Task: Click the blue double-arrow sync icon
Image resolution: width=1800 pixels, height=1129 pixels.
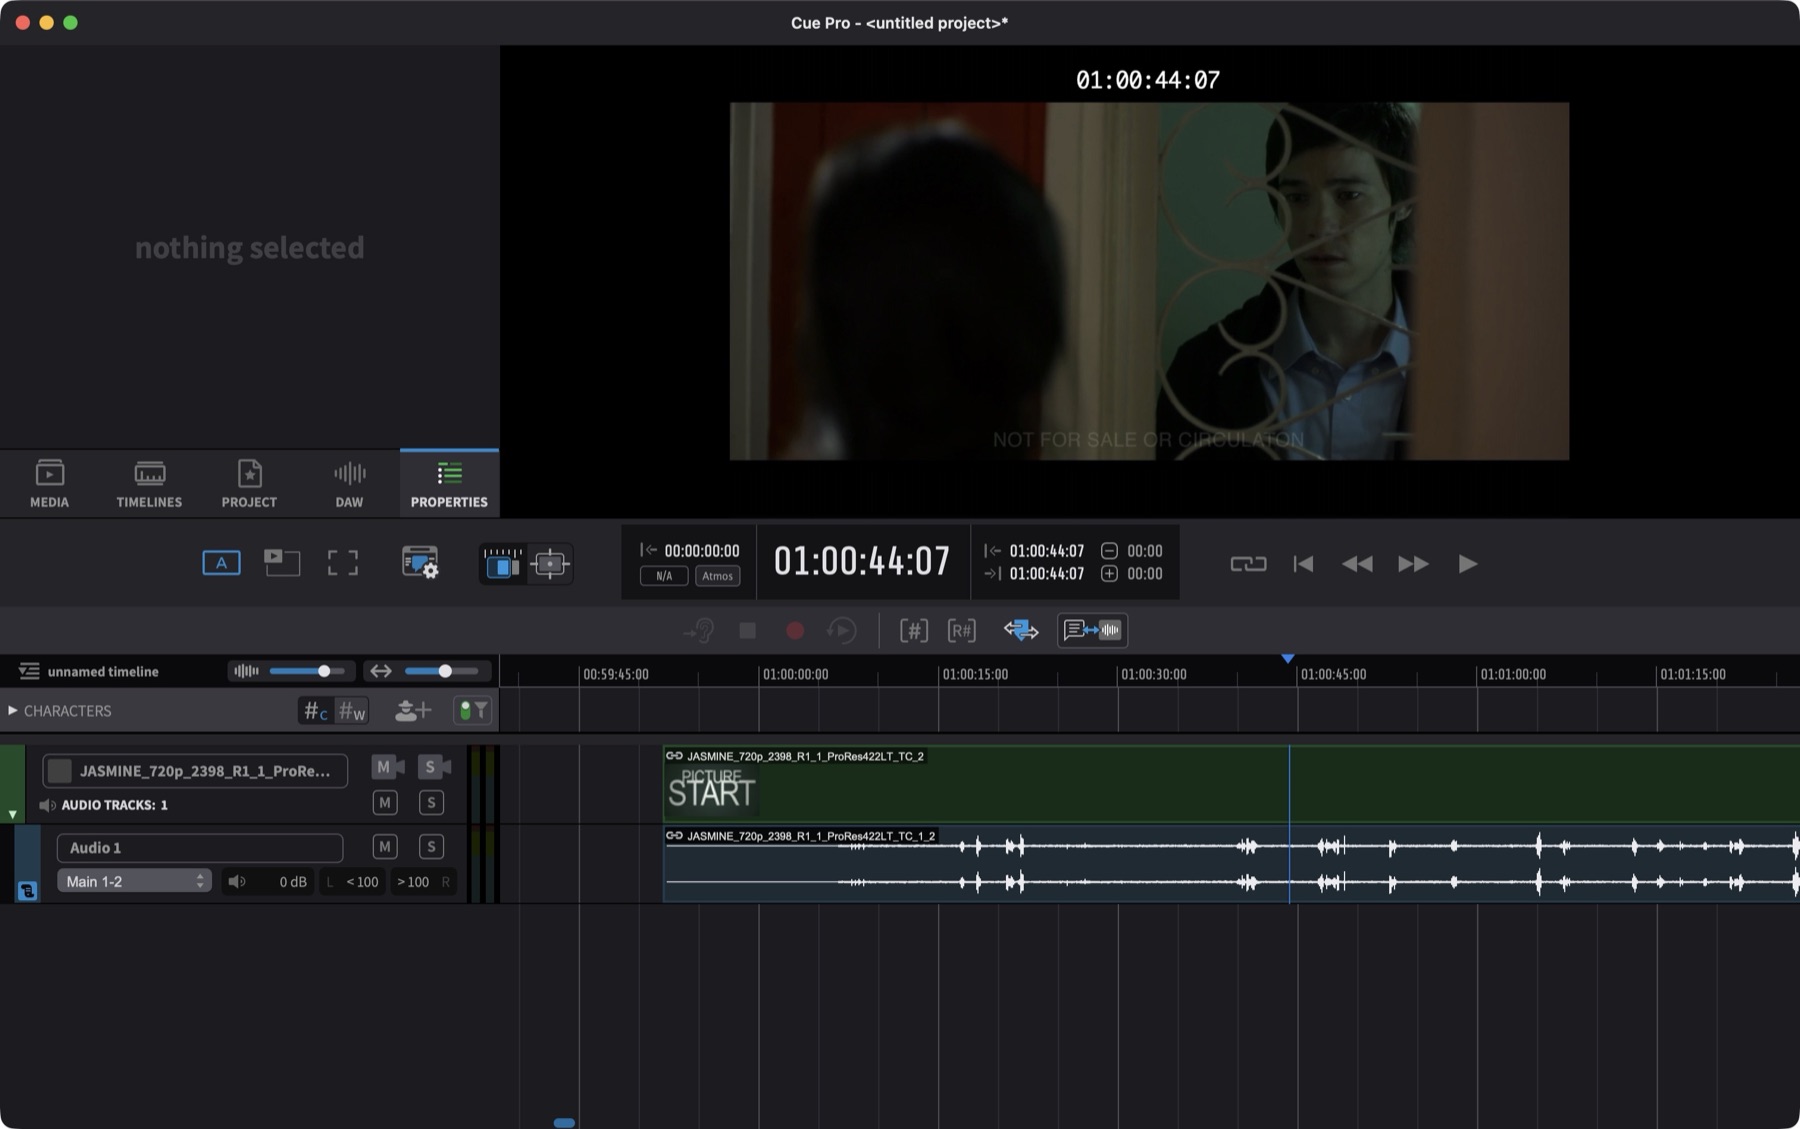Action: tap(1021, 631)
